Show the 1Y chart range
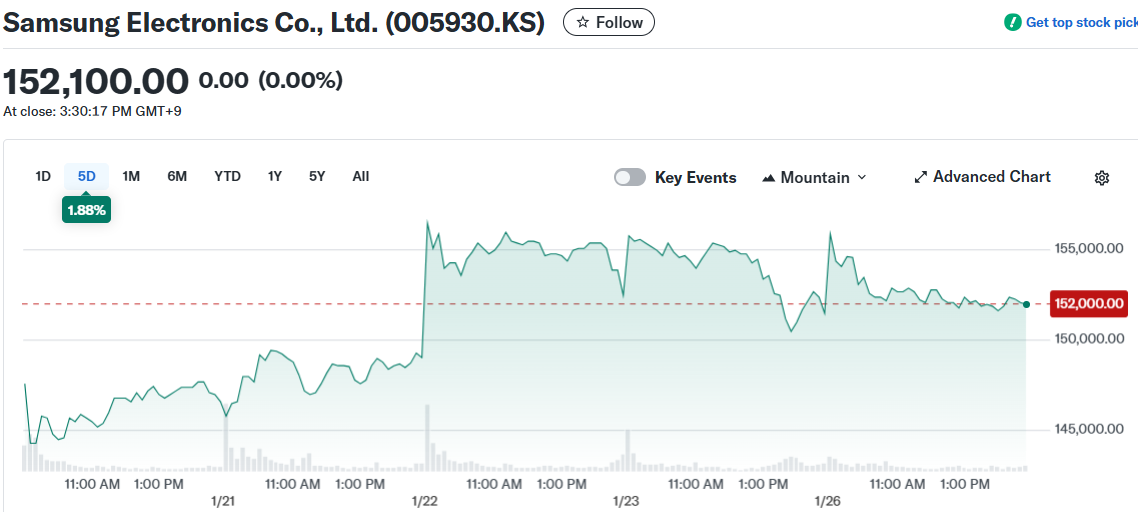 (x=274, y=176)
